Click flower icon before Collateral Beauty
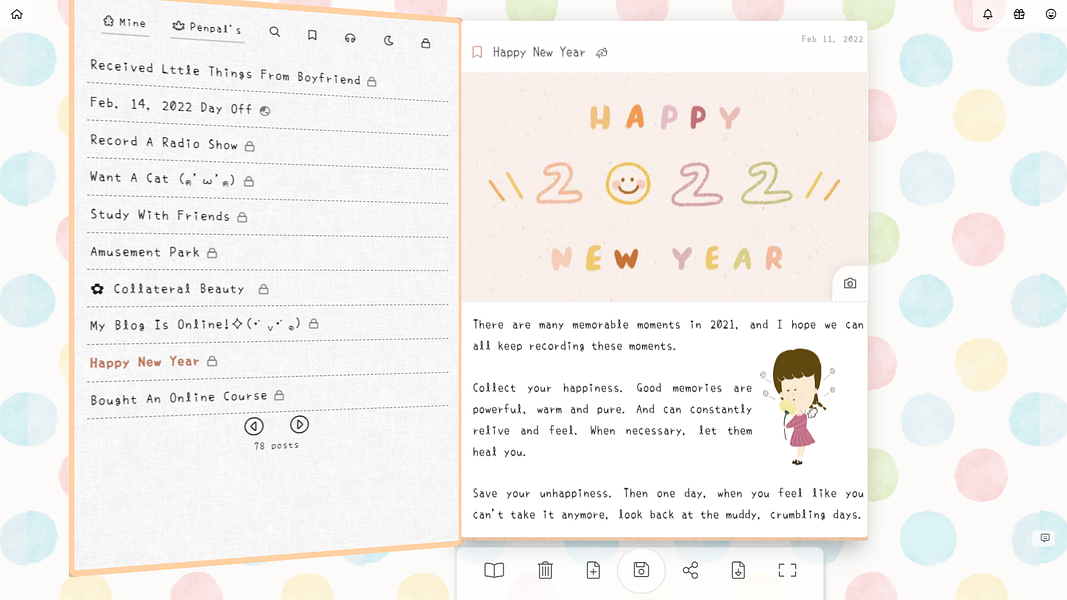This screenshot has height=600, width=1067. tap(97, 289)
